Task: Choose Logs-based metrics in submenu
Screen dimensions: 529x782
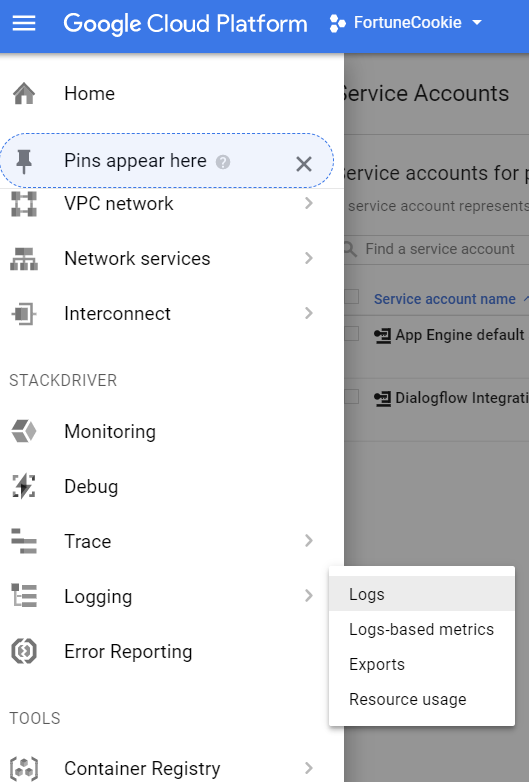Action: pyautogui.click(x=422, y=629)
